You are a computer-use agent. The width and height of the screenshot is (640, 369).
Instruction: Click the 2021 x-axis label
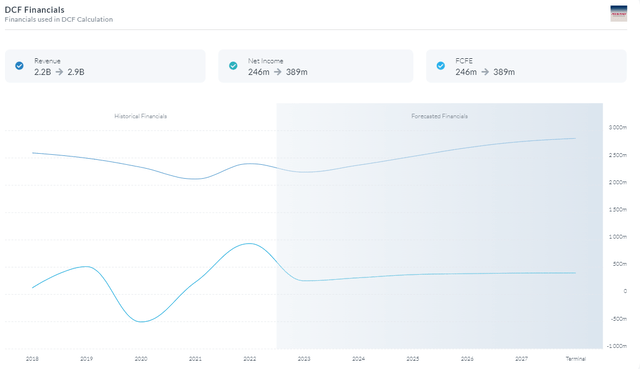point(195,359)
